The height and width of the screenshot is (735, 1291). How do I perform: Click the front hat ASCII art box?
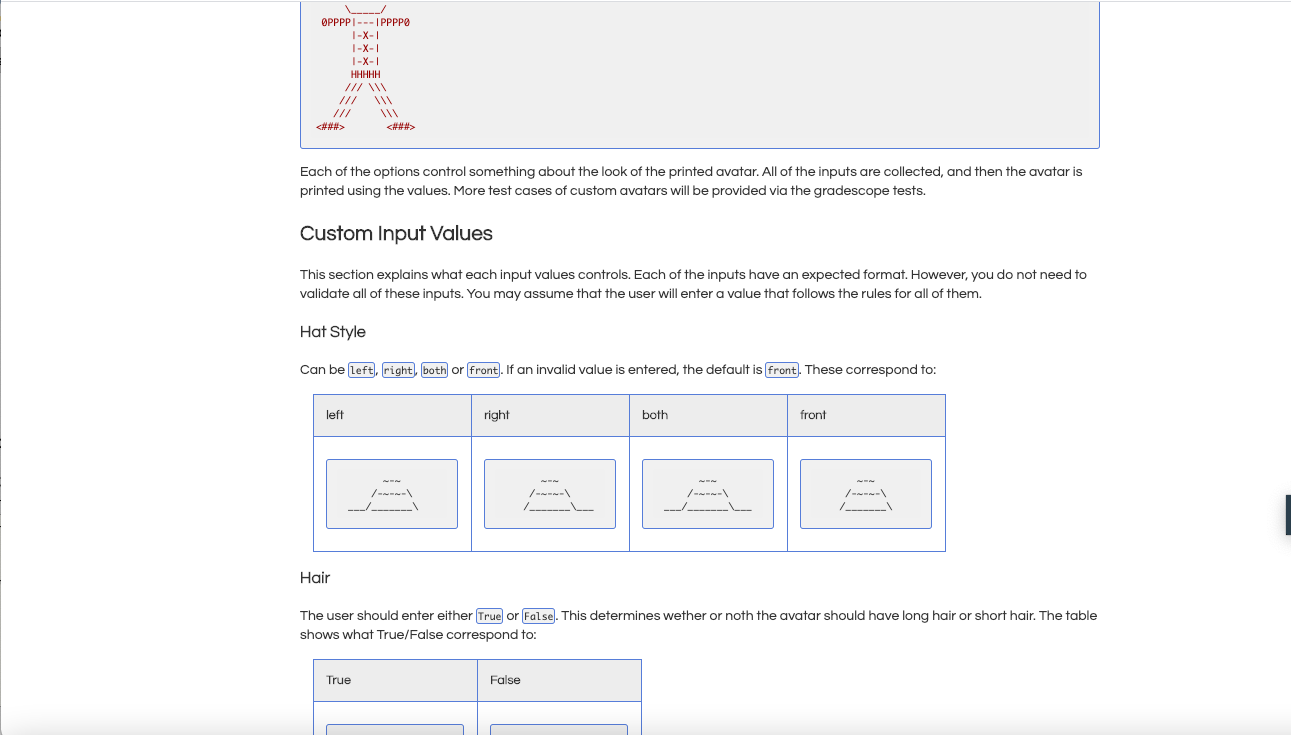866,494
